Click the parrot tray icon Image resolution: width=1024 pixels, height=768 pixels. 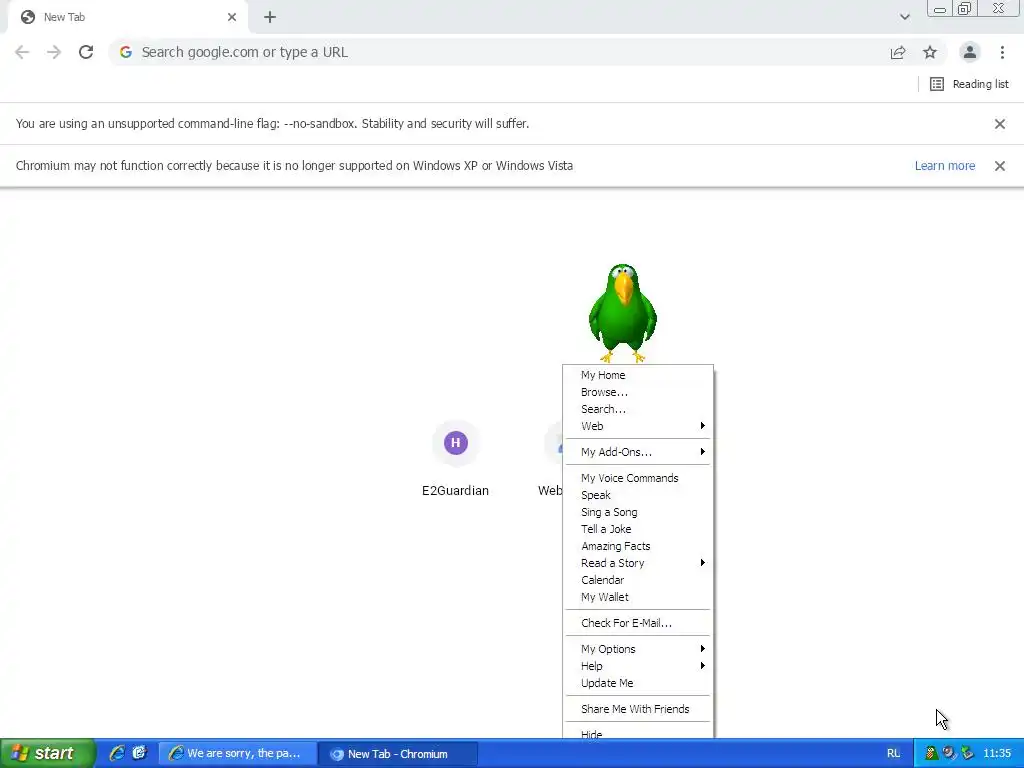pos(931,754)
